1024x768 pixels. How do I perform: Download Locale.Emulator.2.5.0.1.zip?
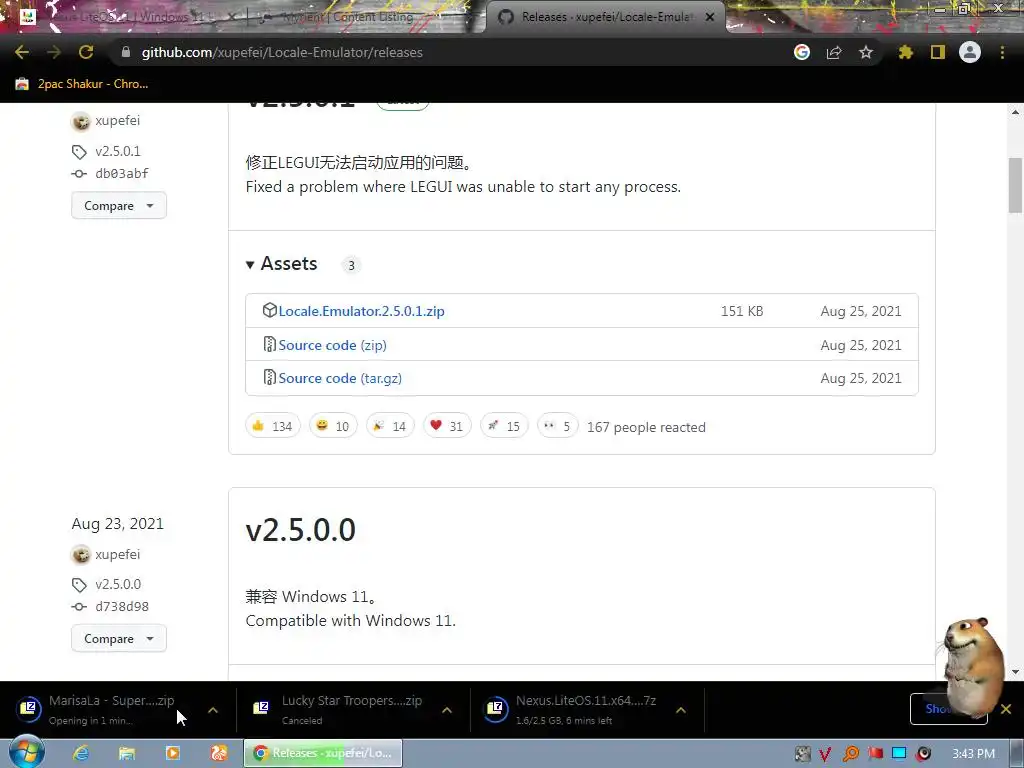coord(361,312)
